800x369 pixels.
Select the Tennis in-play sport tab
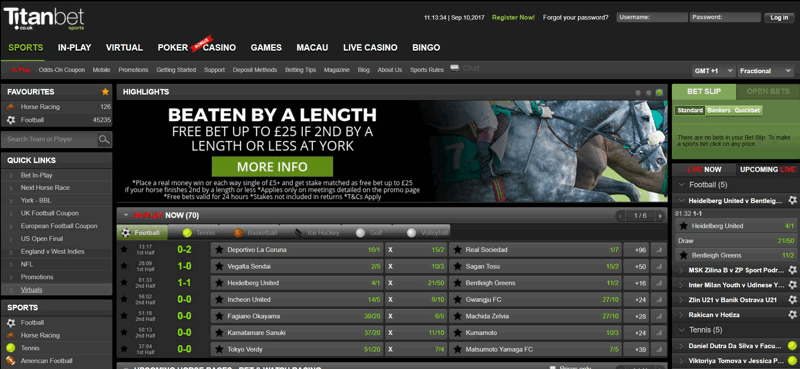point(198,233)
